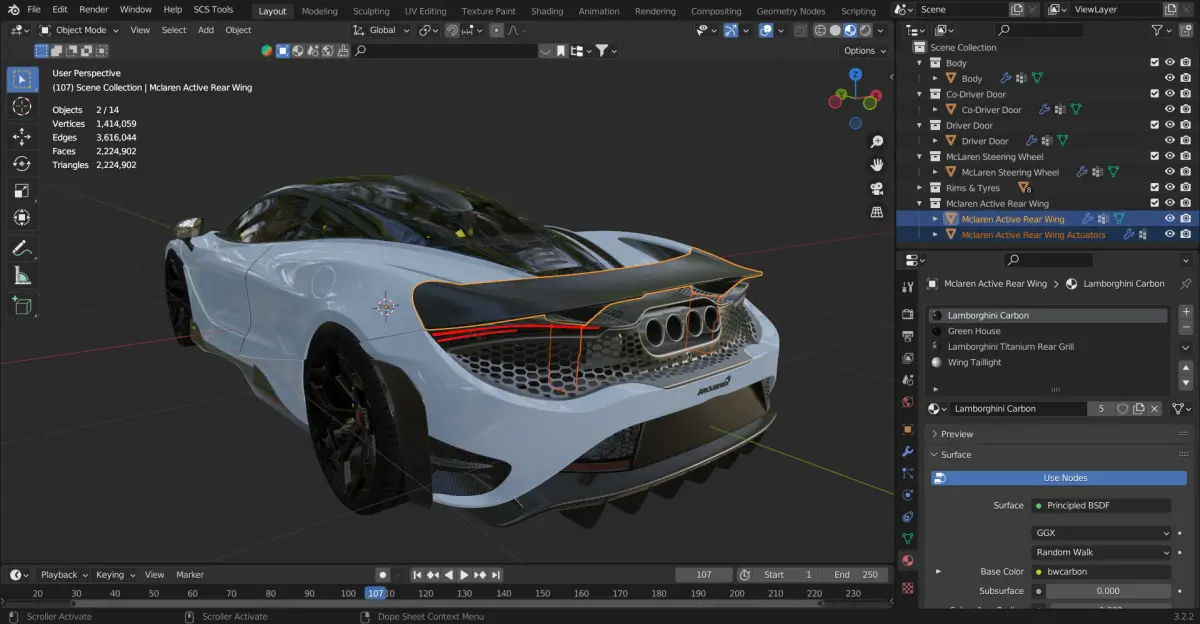
Task: Open the Output properties tab
Action: [907, 336]
